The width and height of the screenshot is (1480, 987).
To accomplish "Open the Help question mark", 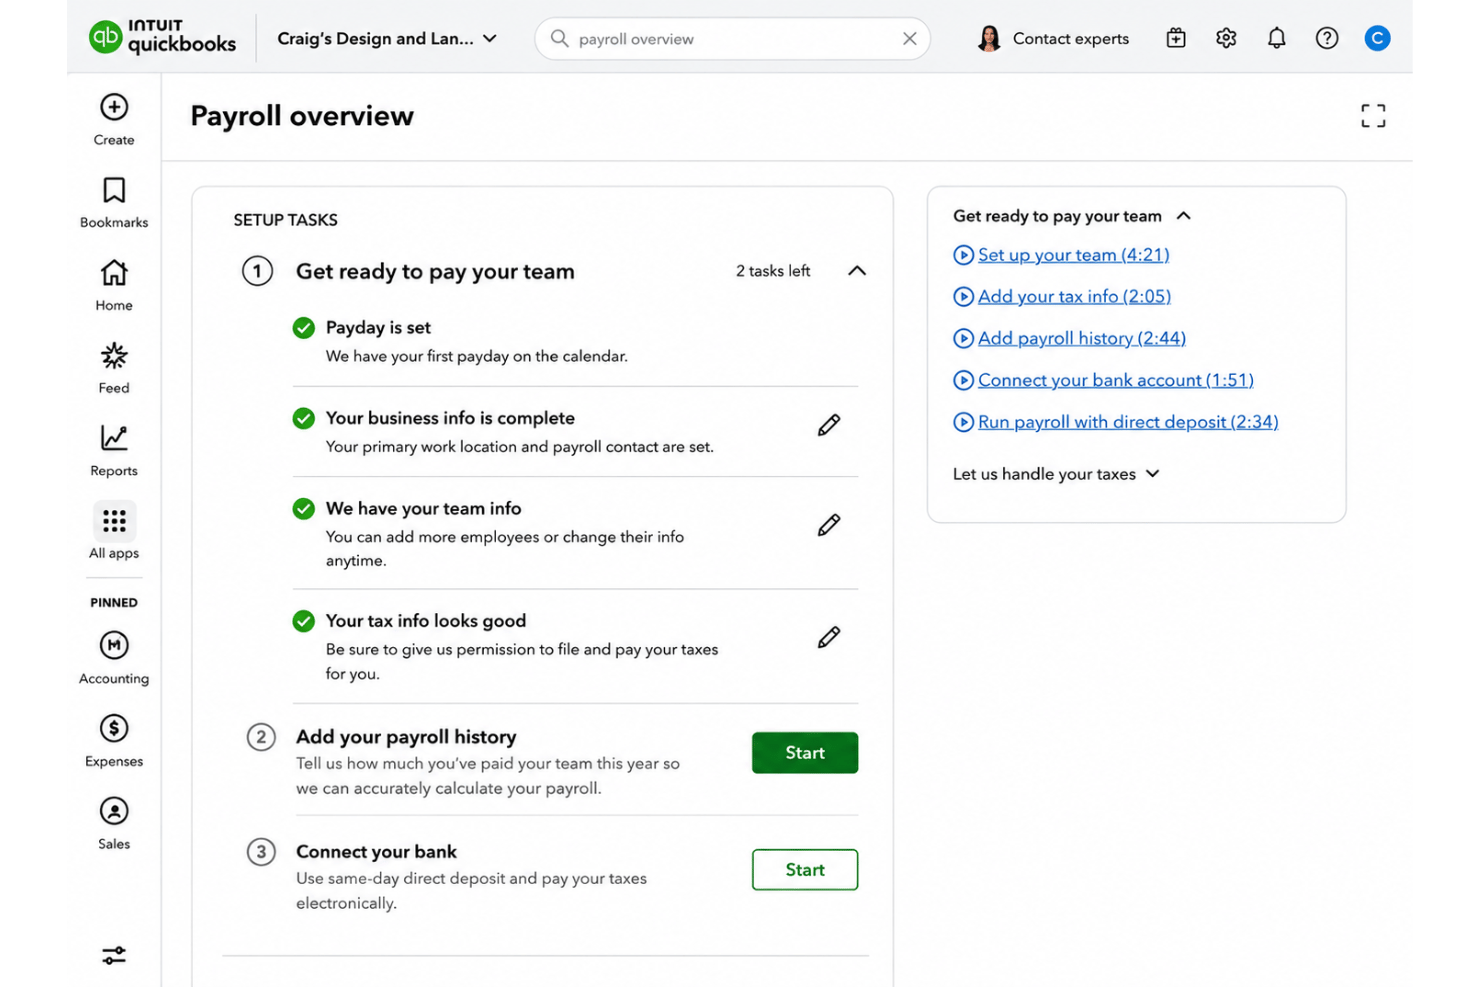I will 1327,38.
